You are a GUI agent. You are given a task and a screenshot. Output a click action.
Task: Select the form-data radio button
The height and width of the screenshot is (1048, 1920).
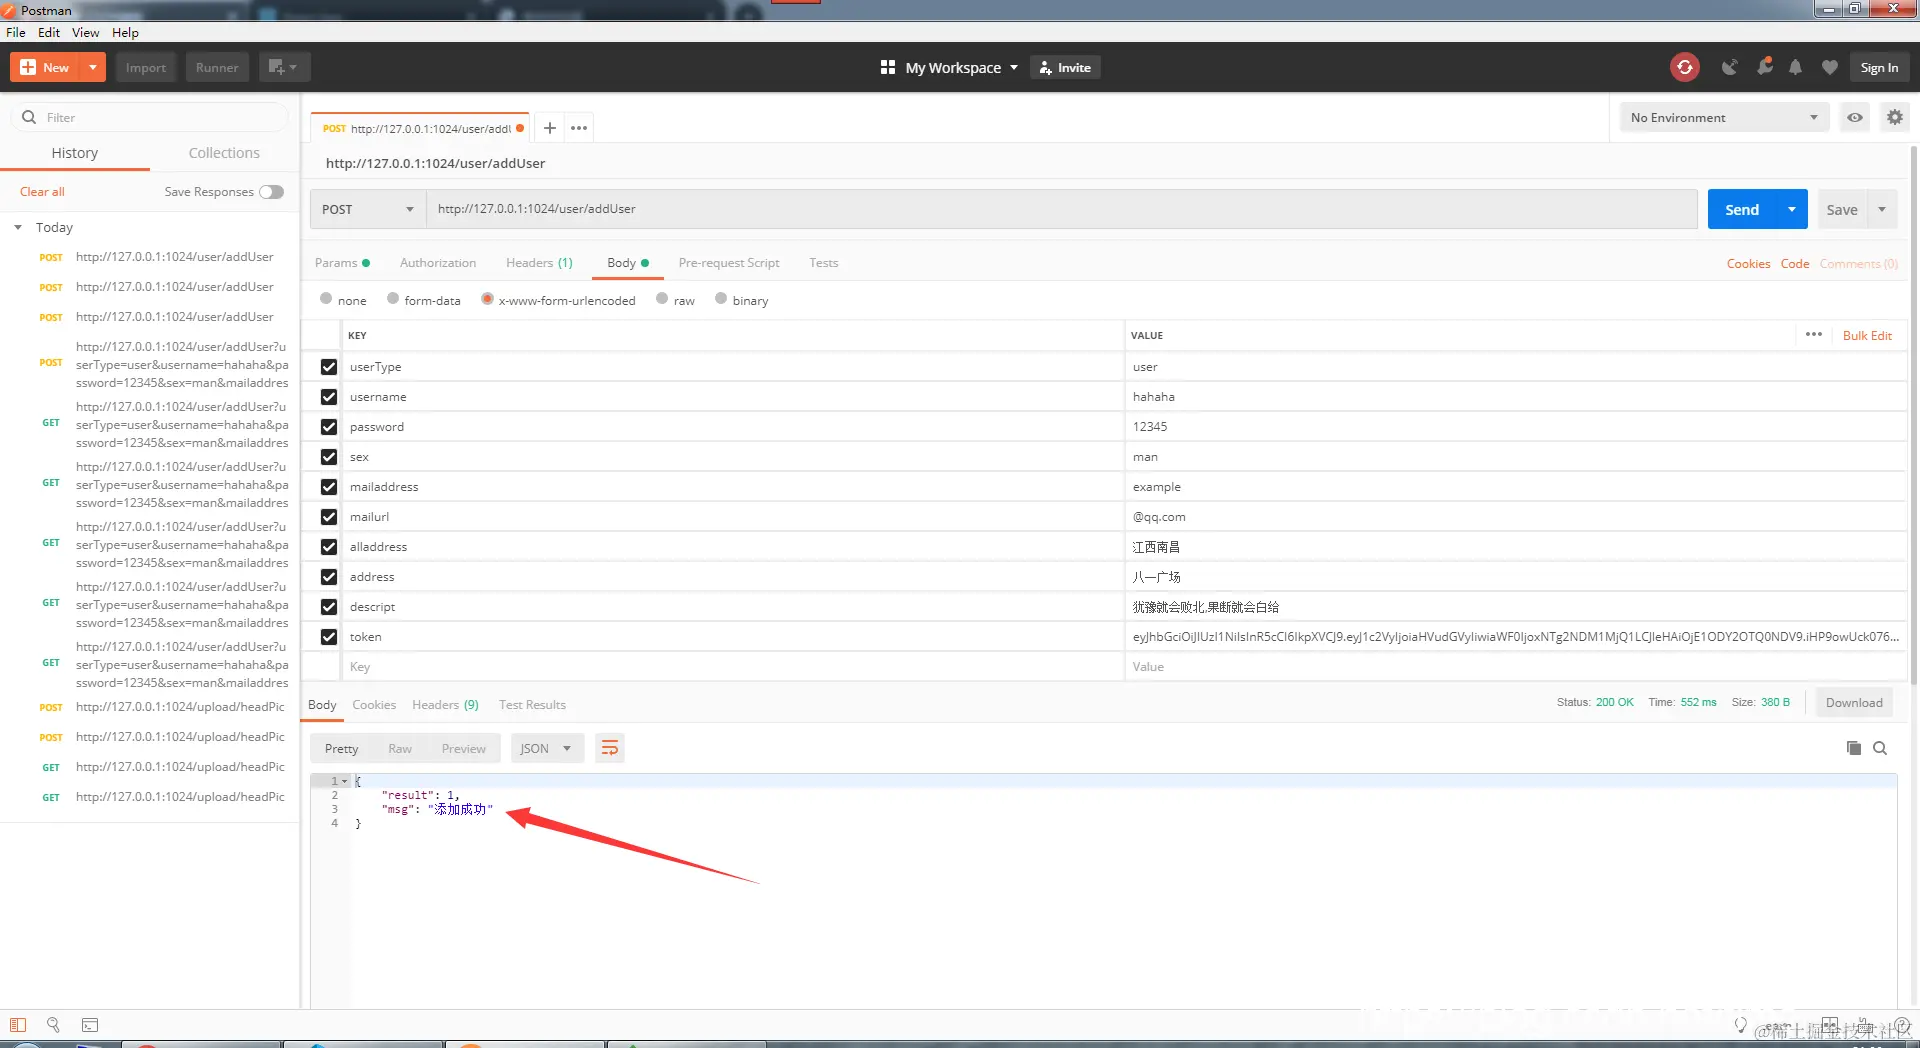[393, 298]
